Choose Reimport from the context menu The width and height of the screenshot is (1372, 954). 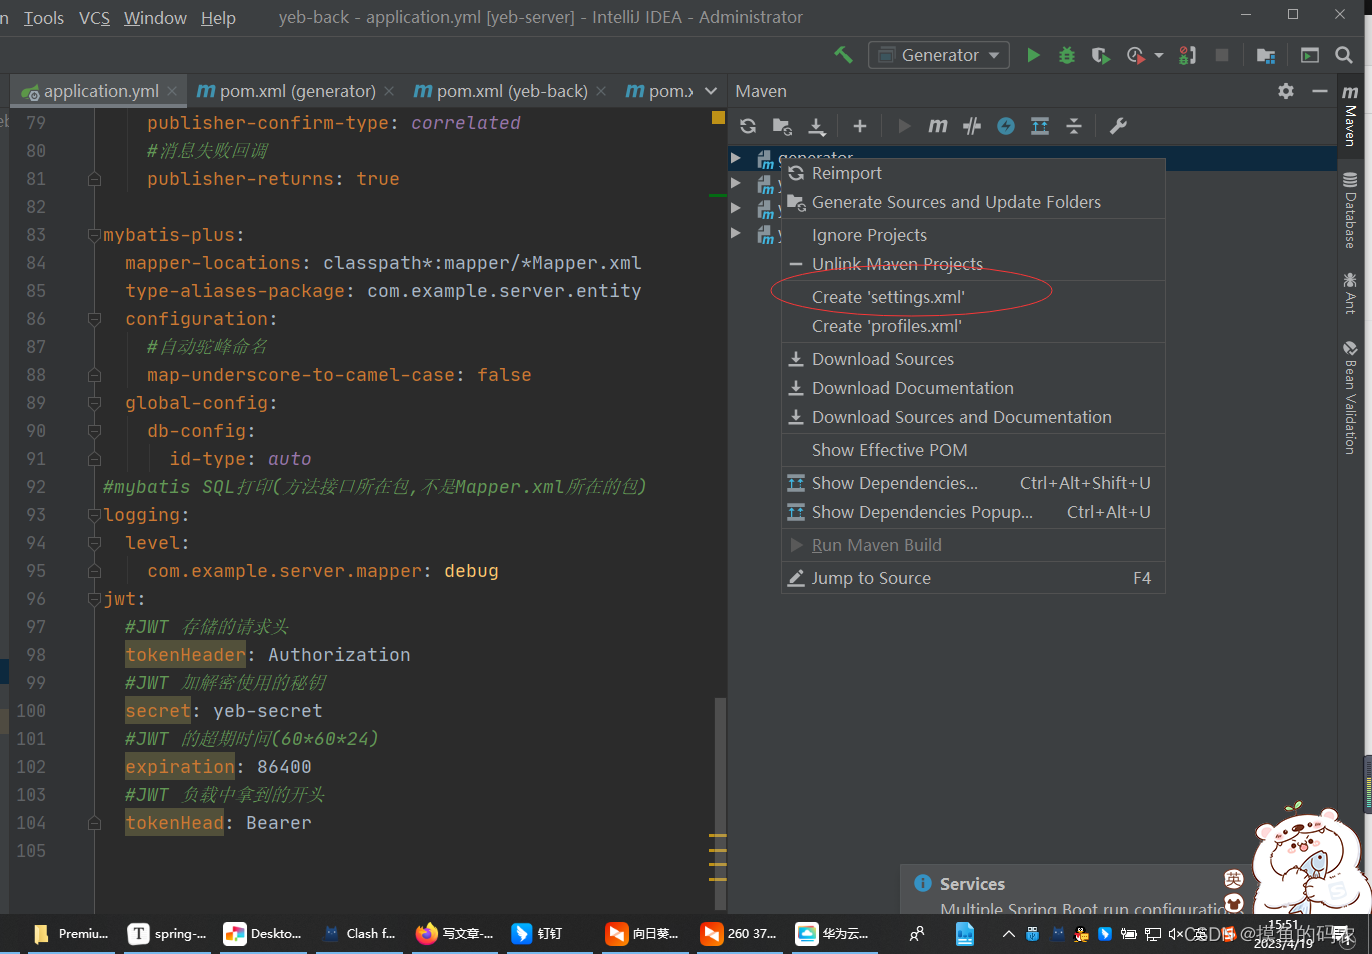[973, 173]
